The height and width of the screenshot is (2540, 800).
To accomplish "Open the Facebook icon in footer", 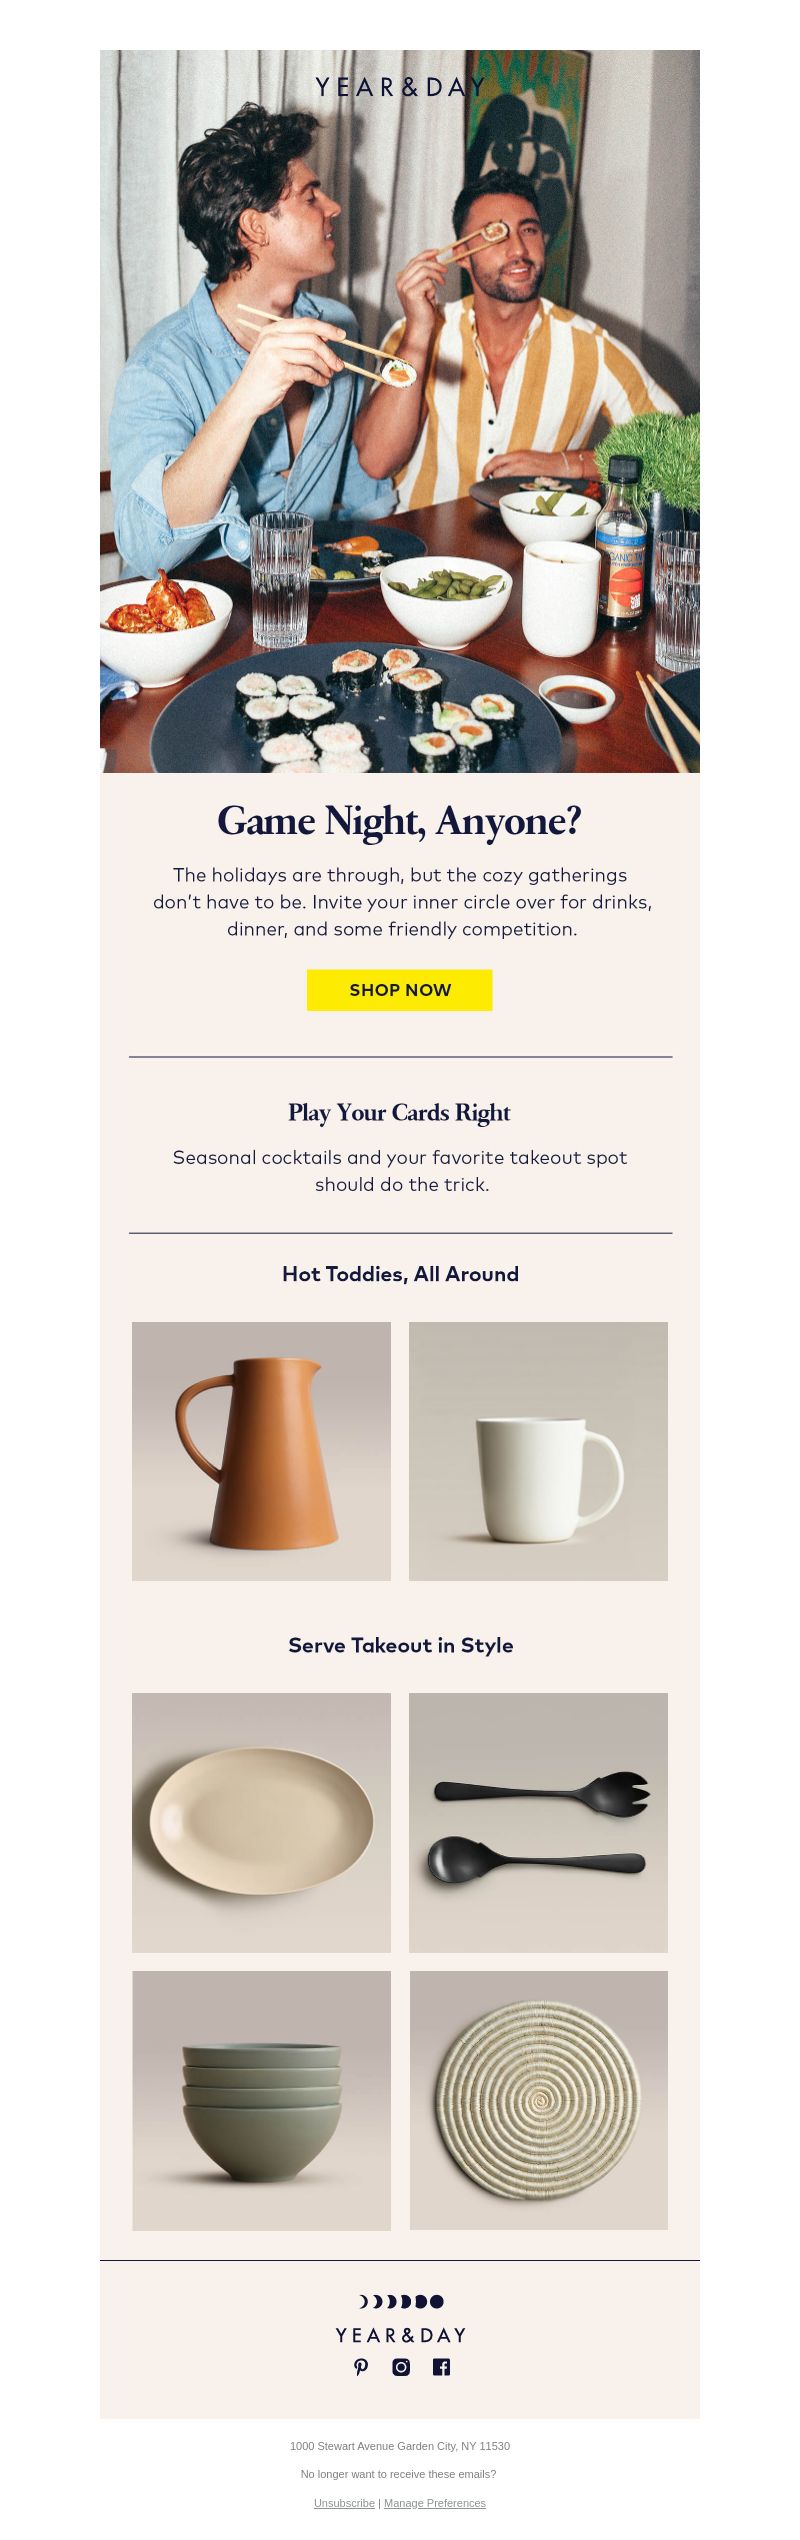I will (441, 2367).
